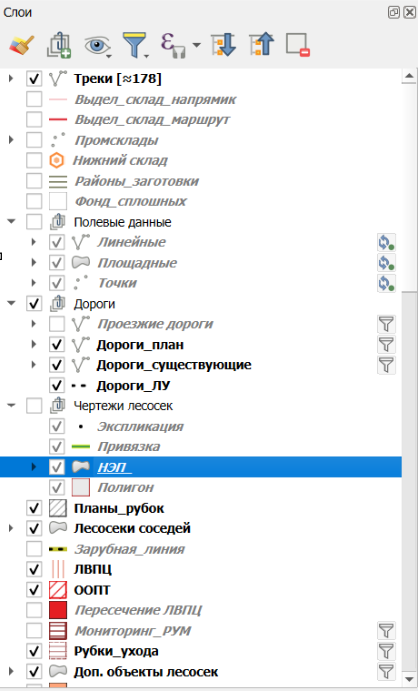Click the group icon of Чертежи лесосек
This screenshot has width=418, height=691.
pos(58,405)
